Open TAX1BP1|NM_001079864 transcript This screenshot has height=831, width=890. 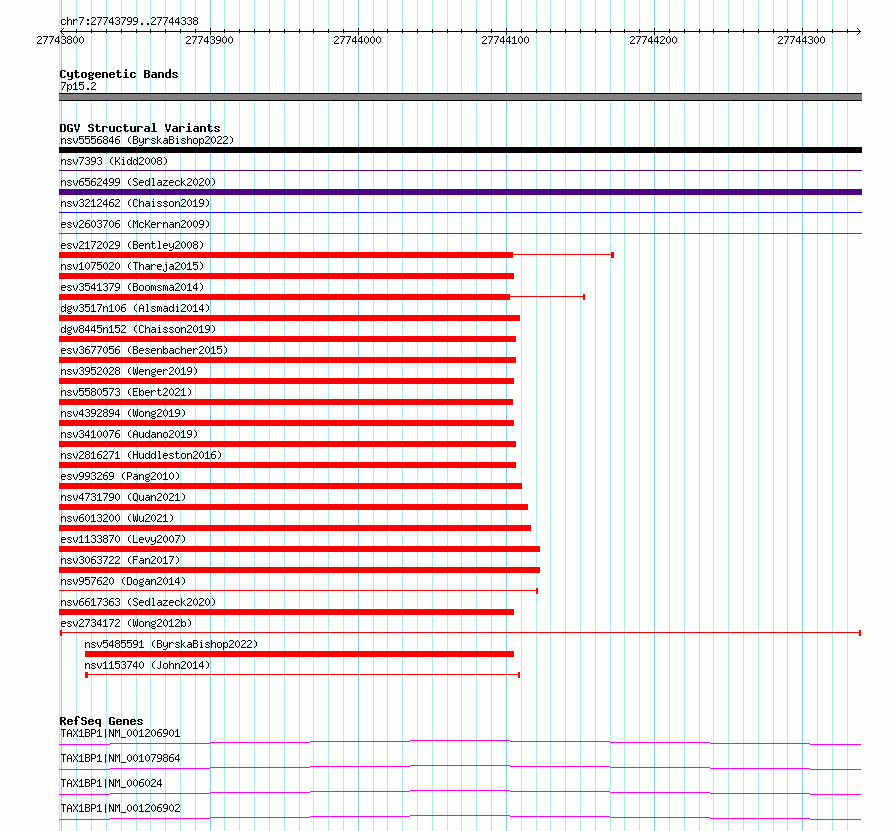click(x=120, y=758)
